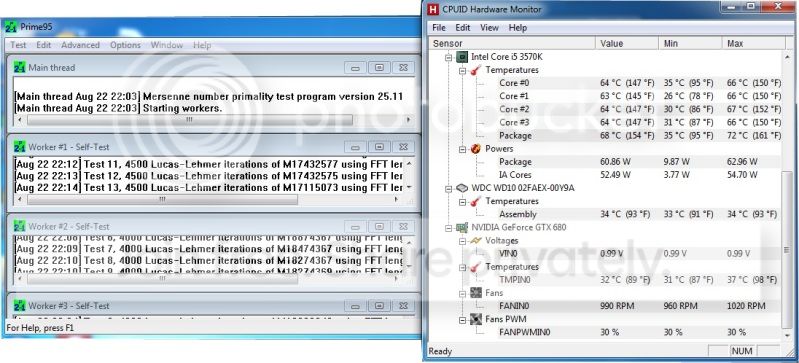
Task: Click the Worker #2 Self-Test window icon
Action: 19,226
